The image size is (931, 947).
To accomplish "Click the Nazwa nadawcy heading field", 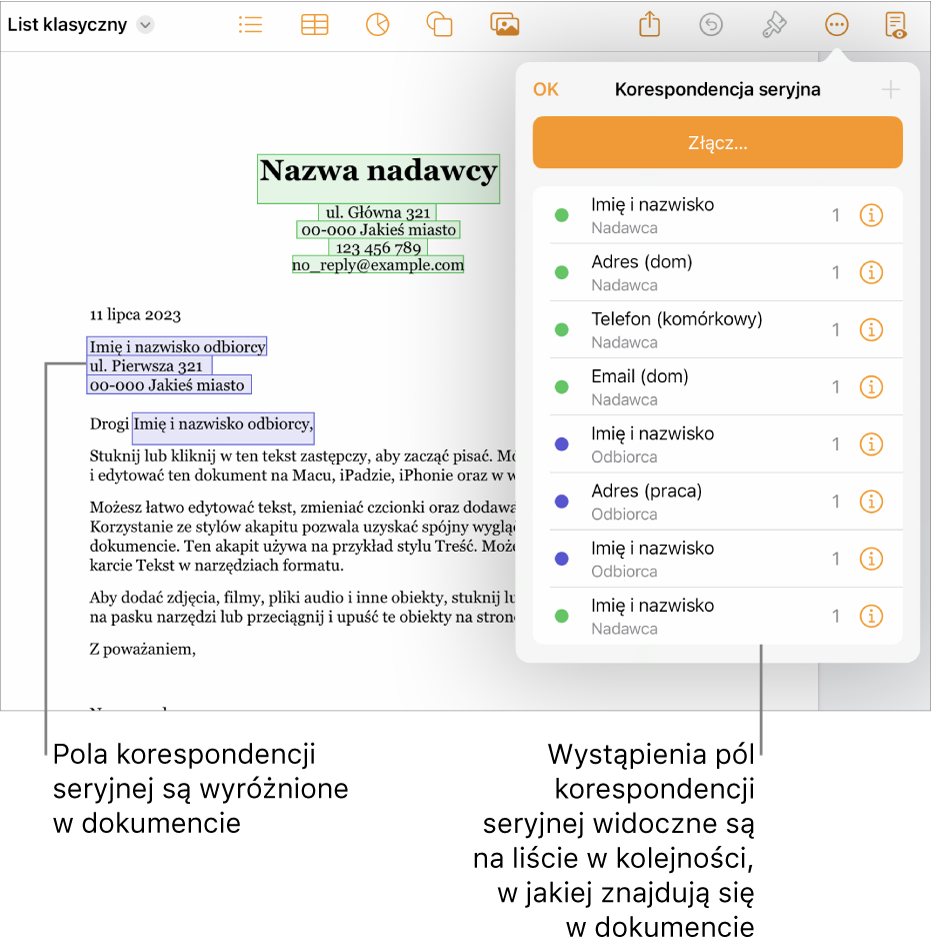I will coord(379,179).
